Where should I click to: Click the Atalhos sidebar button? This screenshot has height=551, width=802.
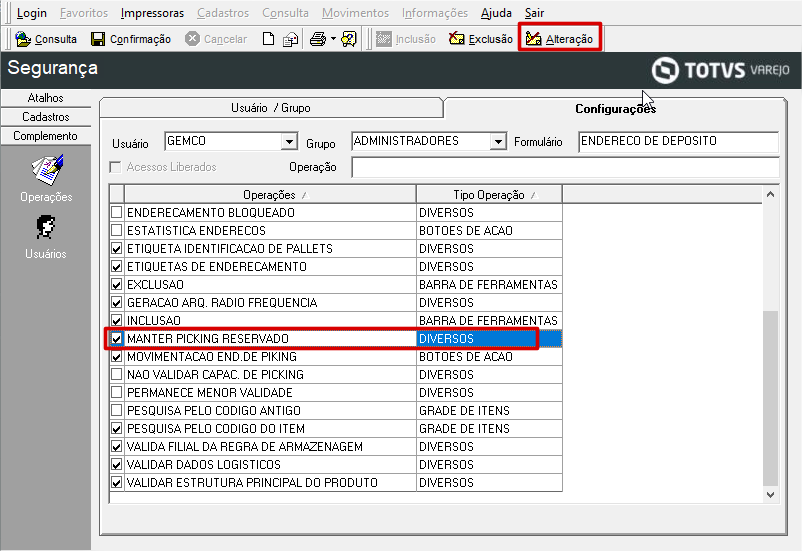tap(46, 98)
